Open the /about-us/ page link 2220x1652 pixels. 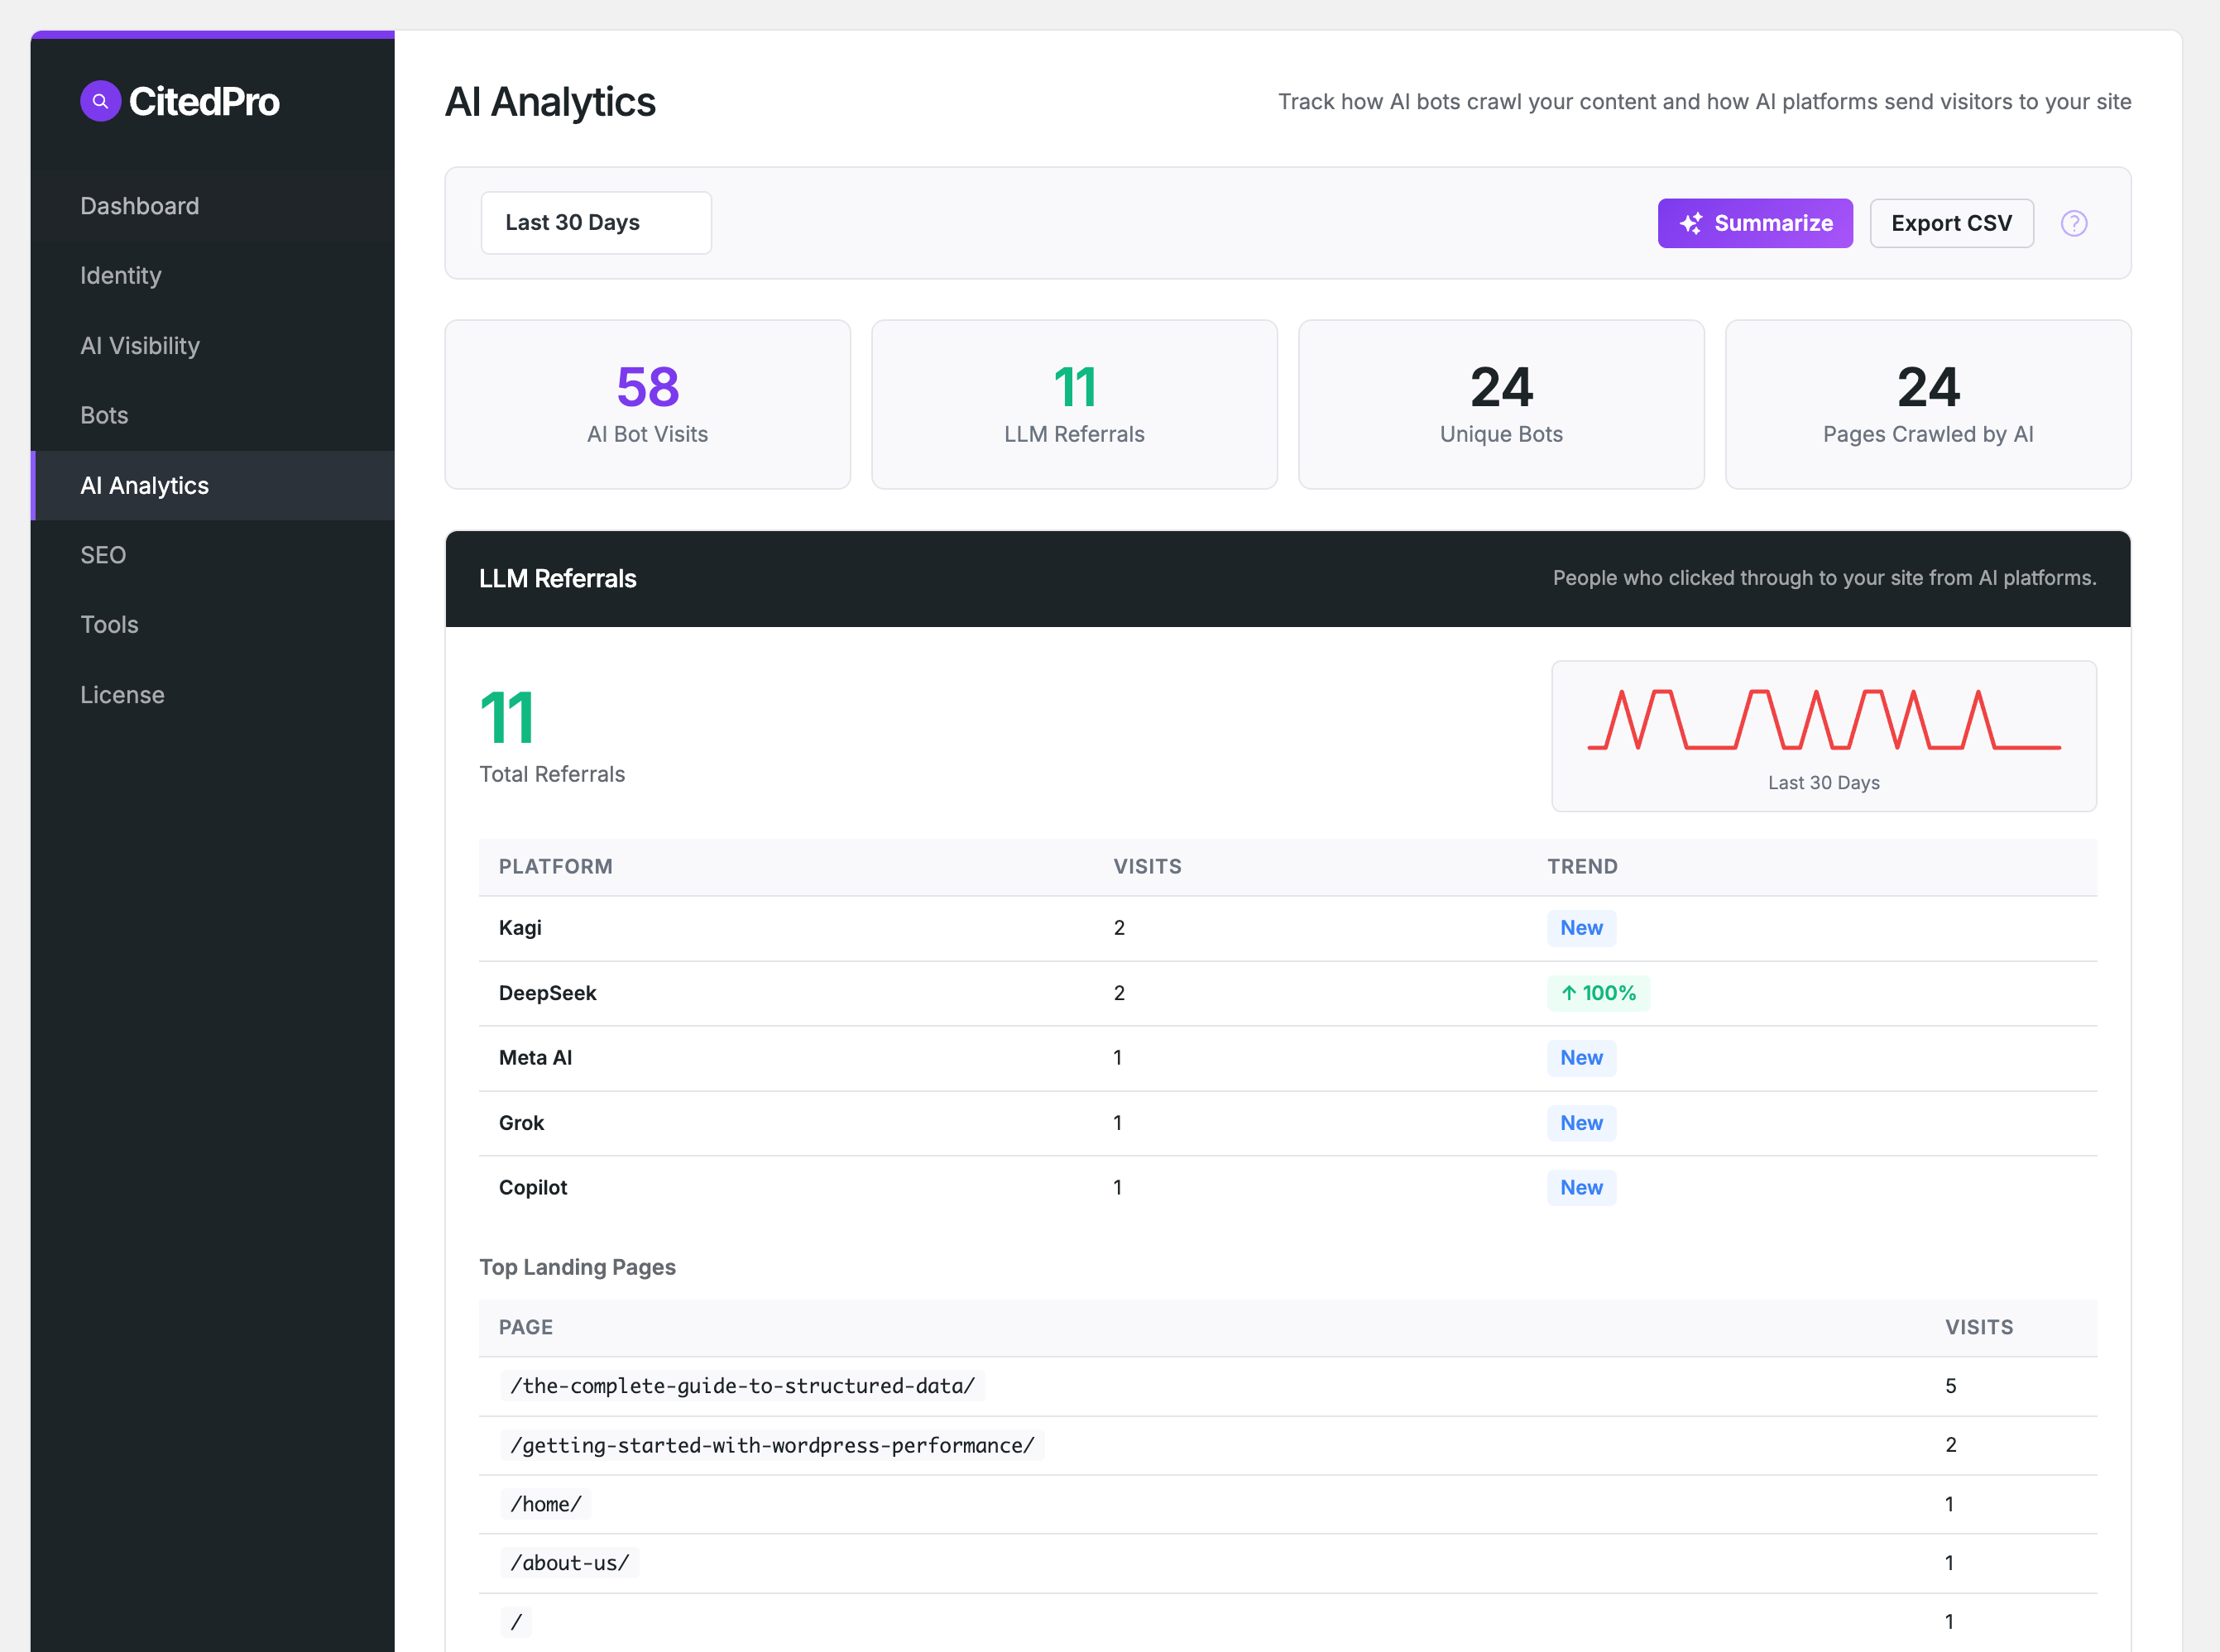pyautogui.click(x=569, y=1562)
